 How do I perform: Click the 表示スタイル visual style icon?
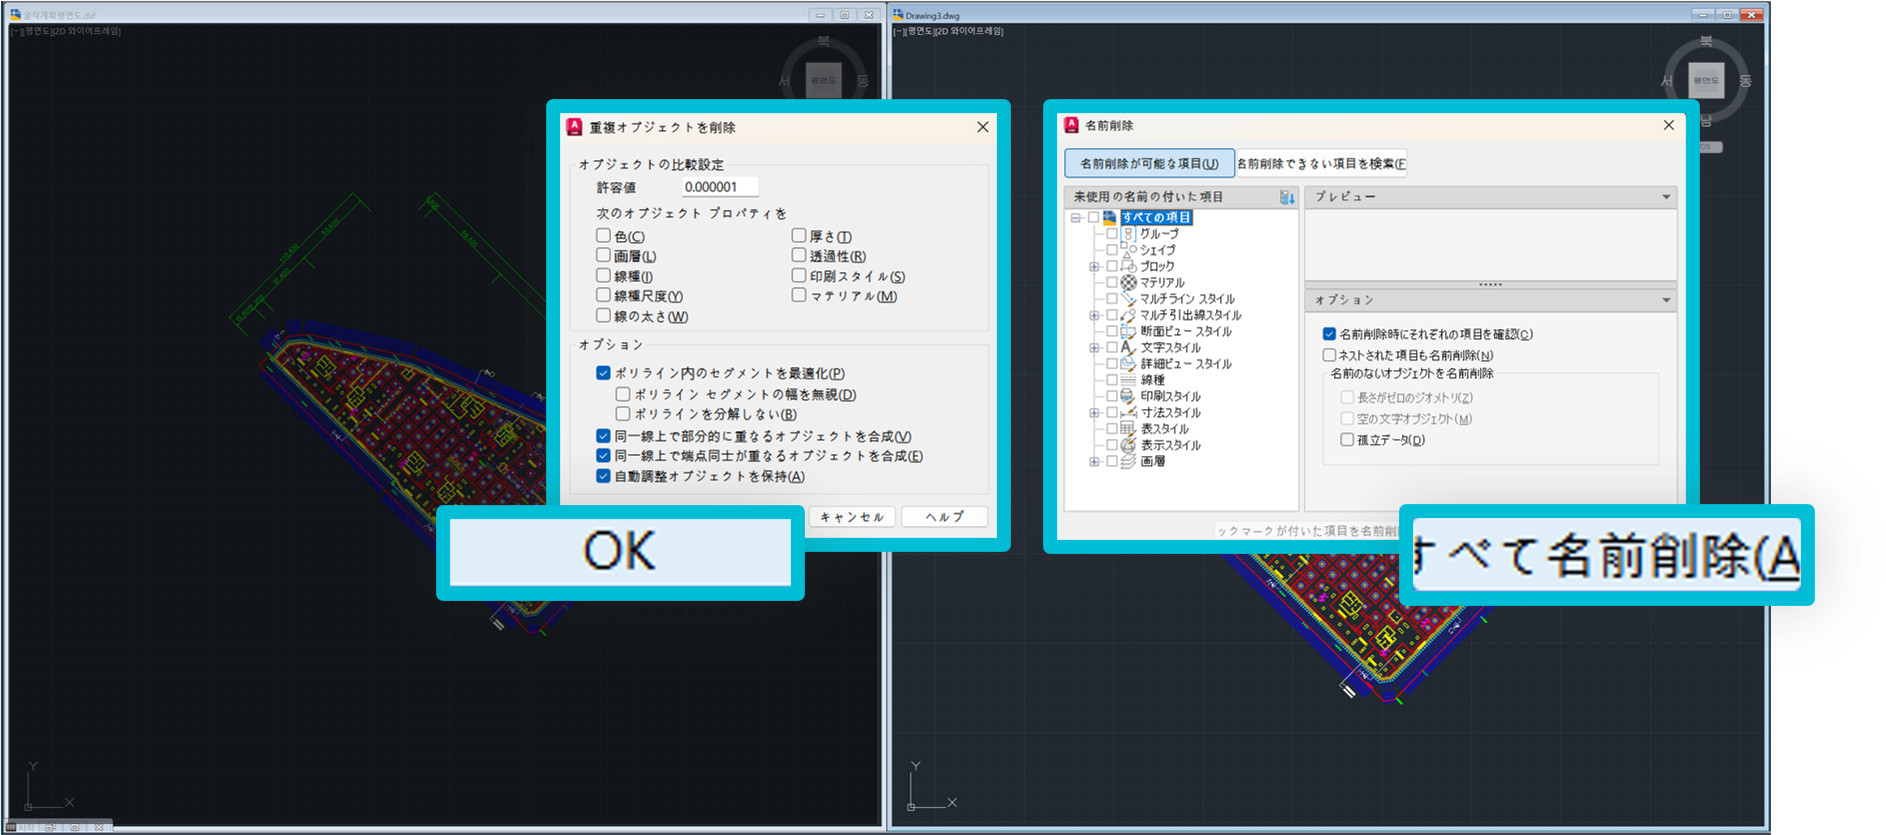[1128, 445]
